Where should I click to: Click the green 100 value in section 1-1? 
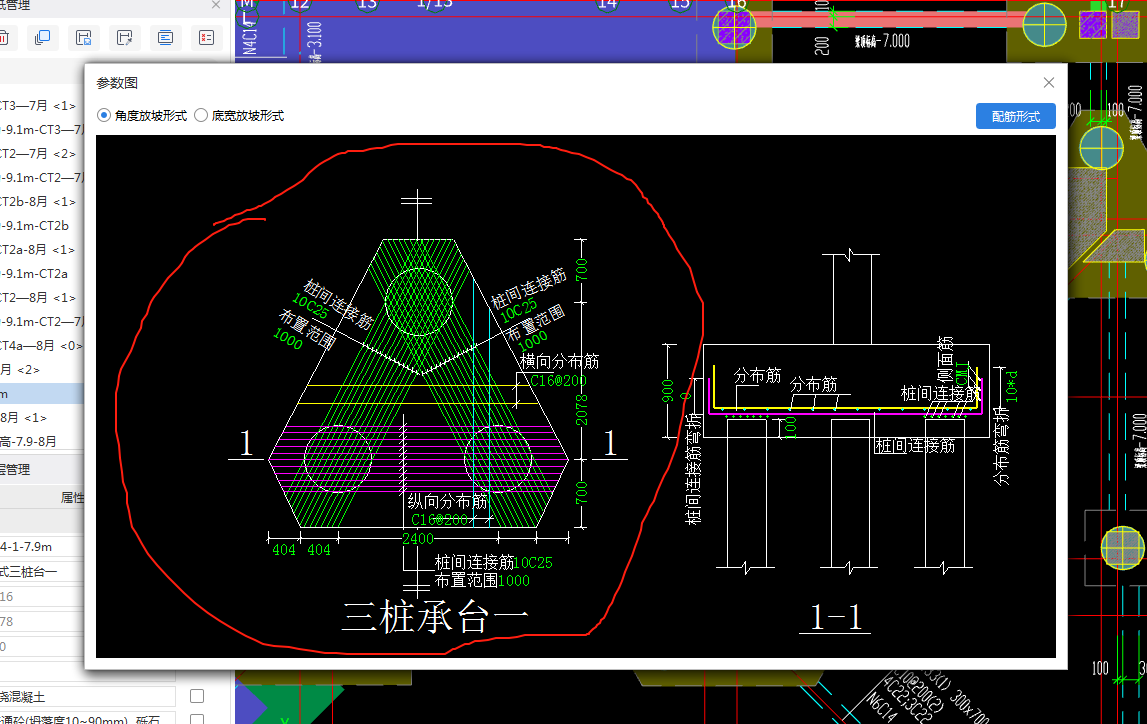tap(791, 427)
